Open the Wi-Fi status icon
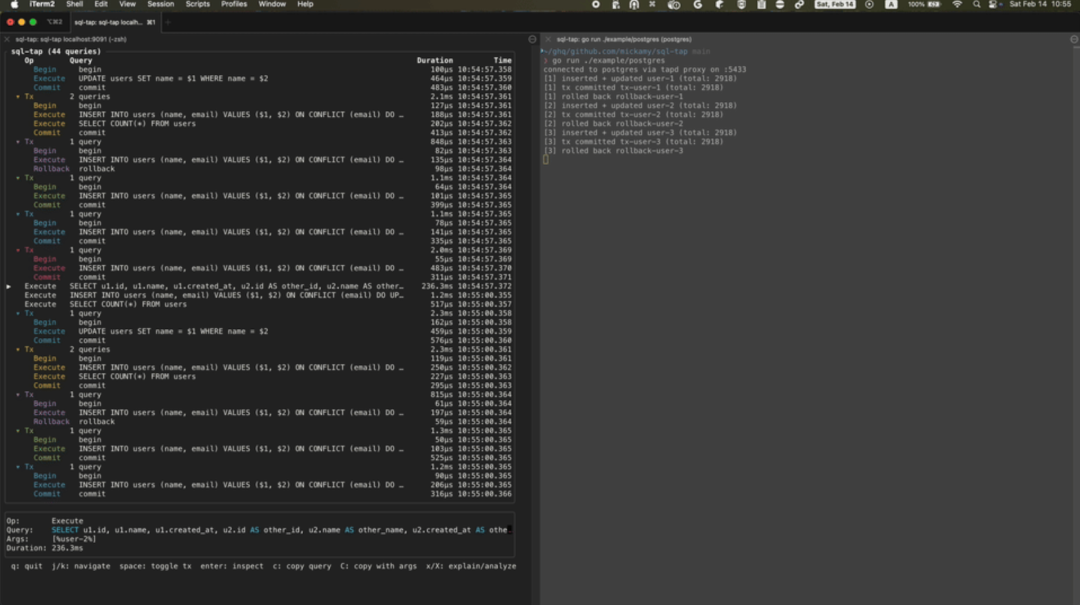This screenshot has height=605, width=1080. 956,5
